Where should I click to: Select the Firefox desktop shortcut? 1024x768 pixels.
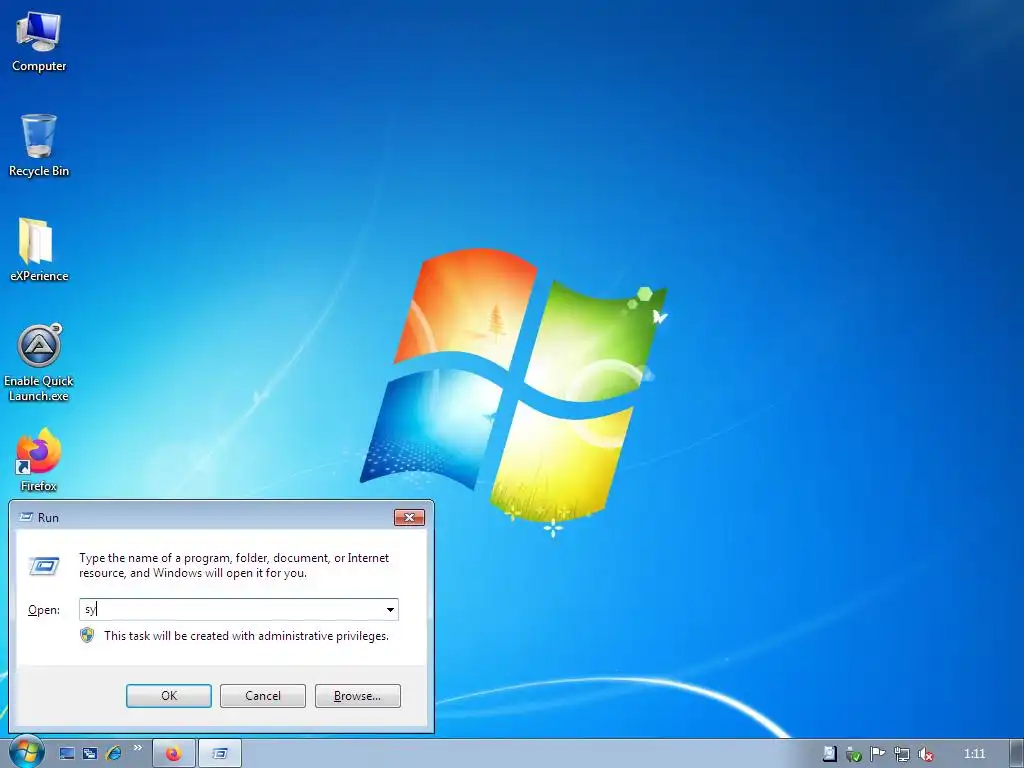(39, 460)
